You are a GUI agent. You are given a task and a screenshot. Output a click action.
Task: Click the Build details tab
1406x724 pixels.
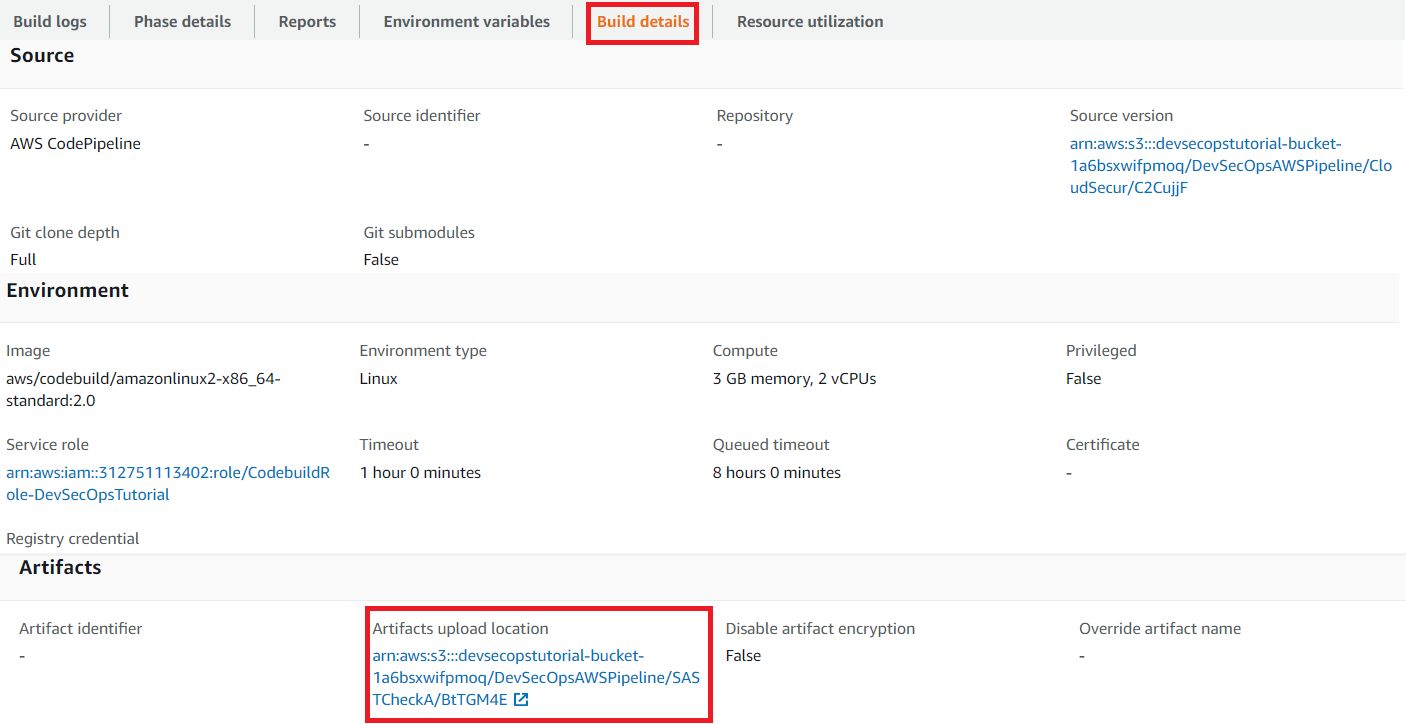643,21
